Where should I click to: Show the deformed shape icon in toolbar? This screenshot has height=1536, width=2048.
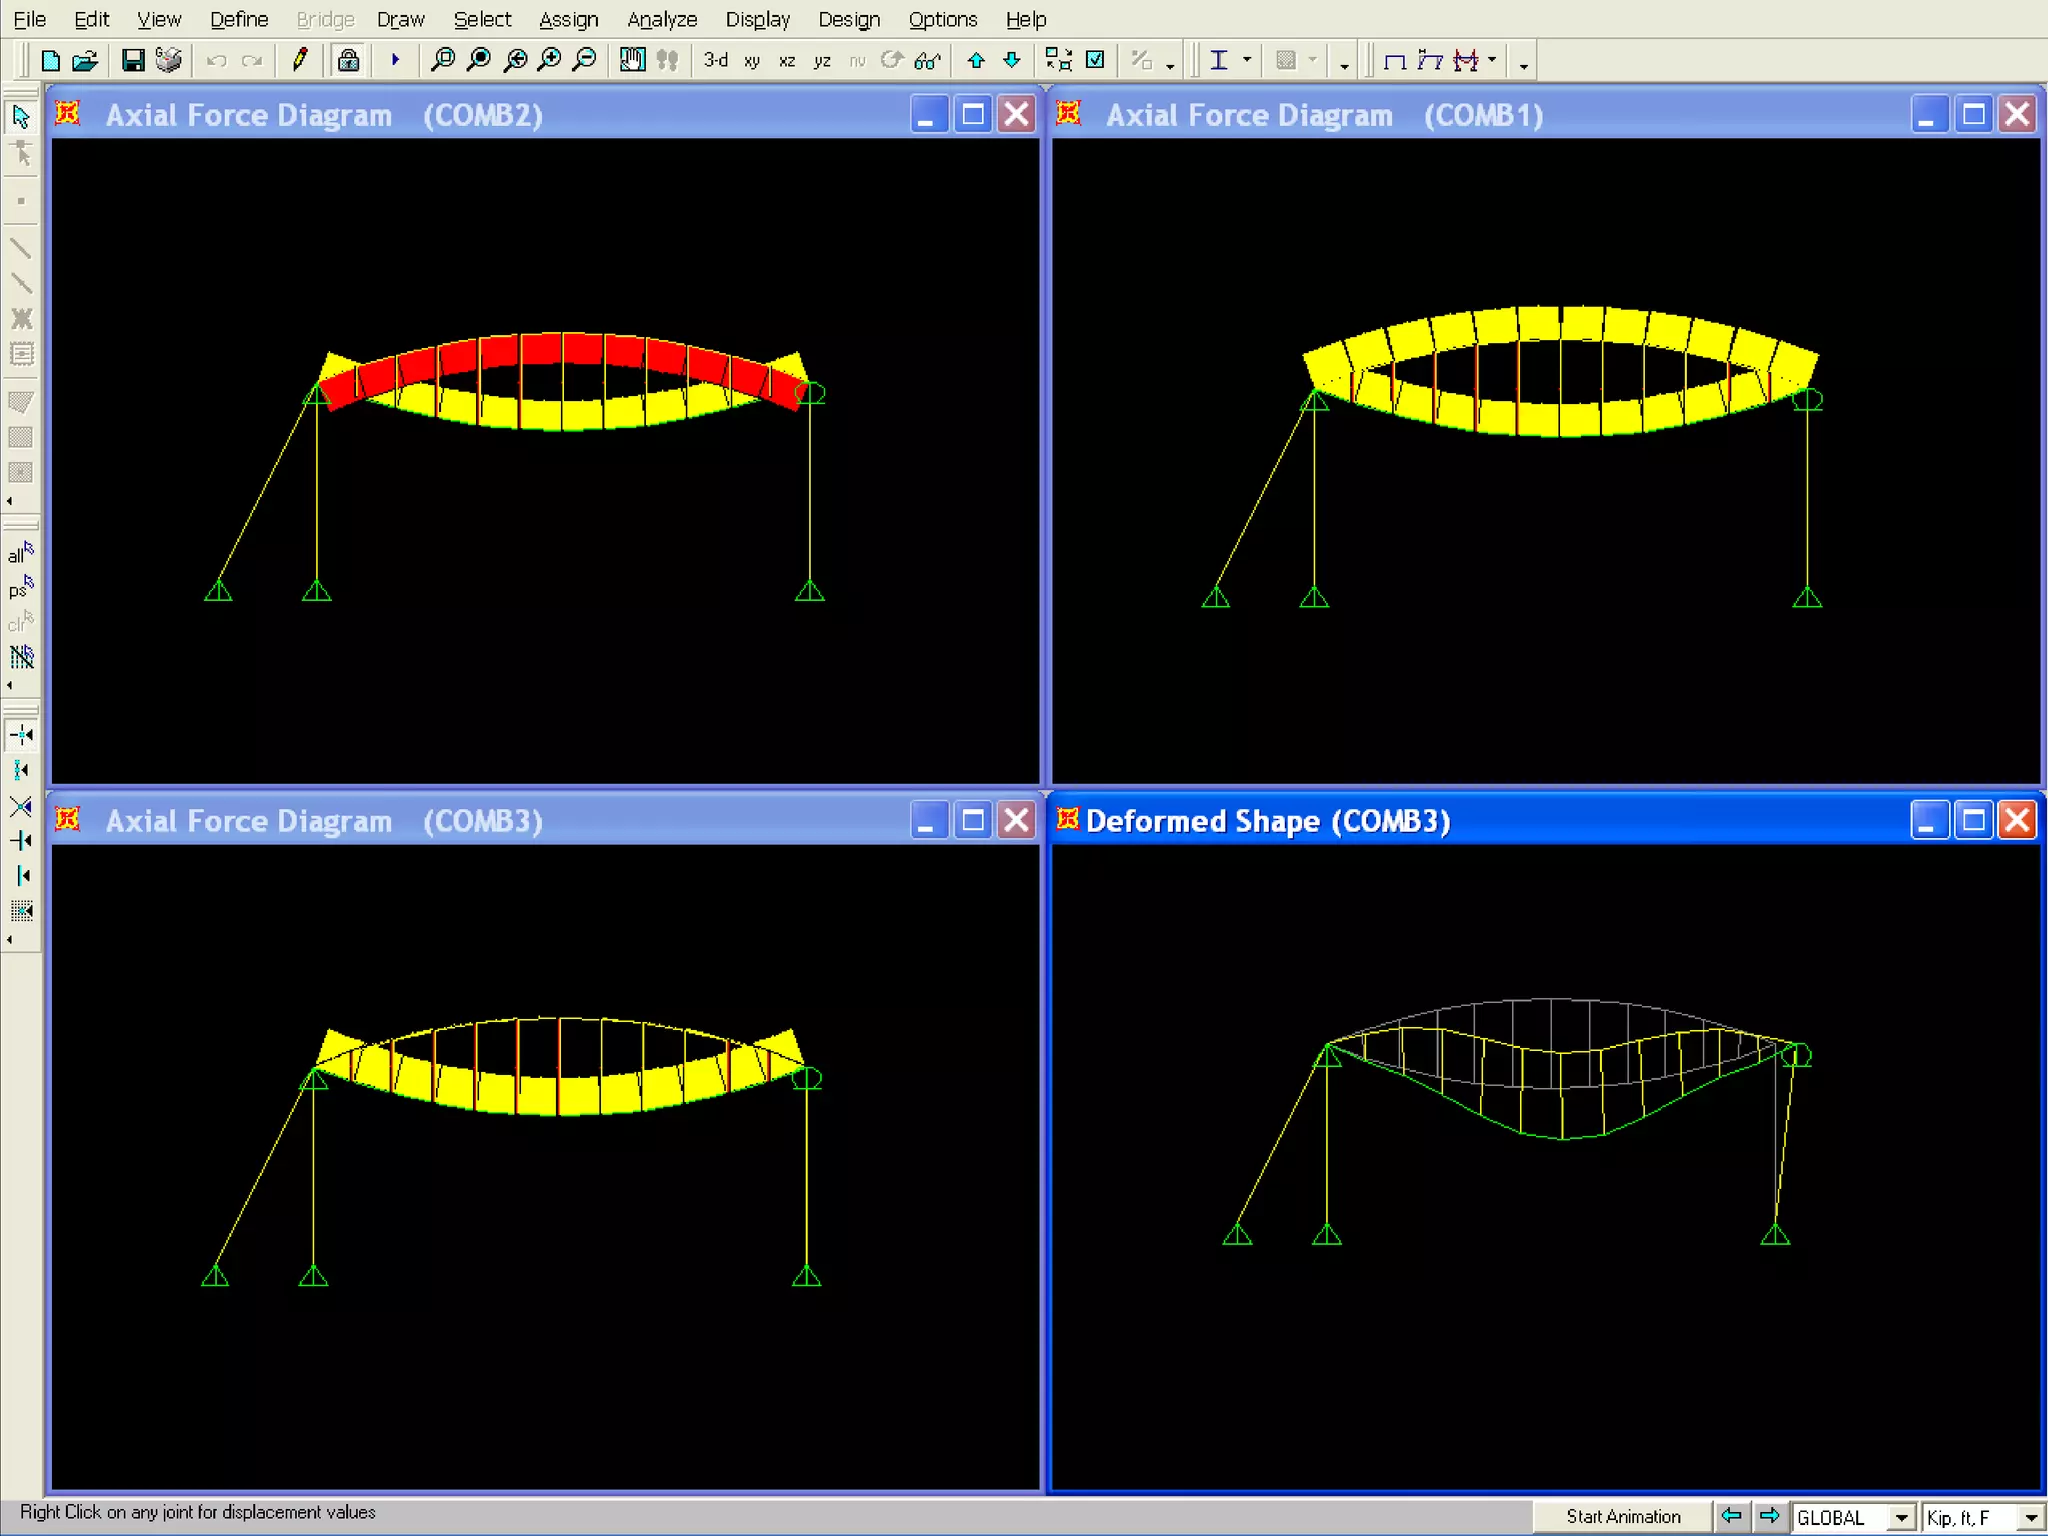[x=1431, y=61]
